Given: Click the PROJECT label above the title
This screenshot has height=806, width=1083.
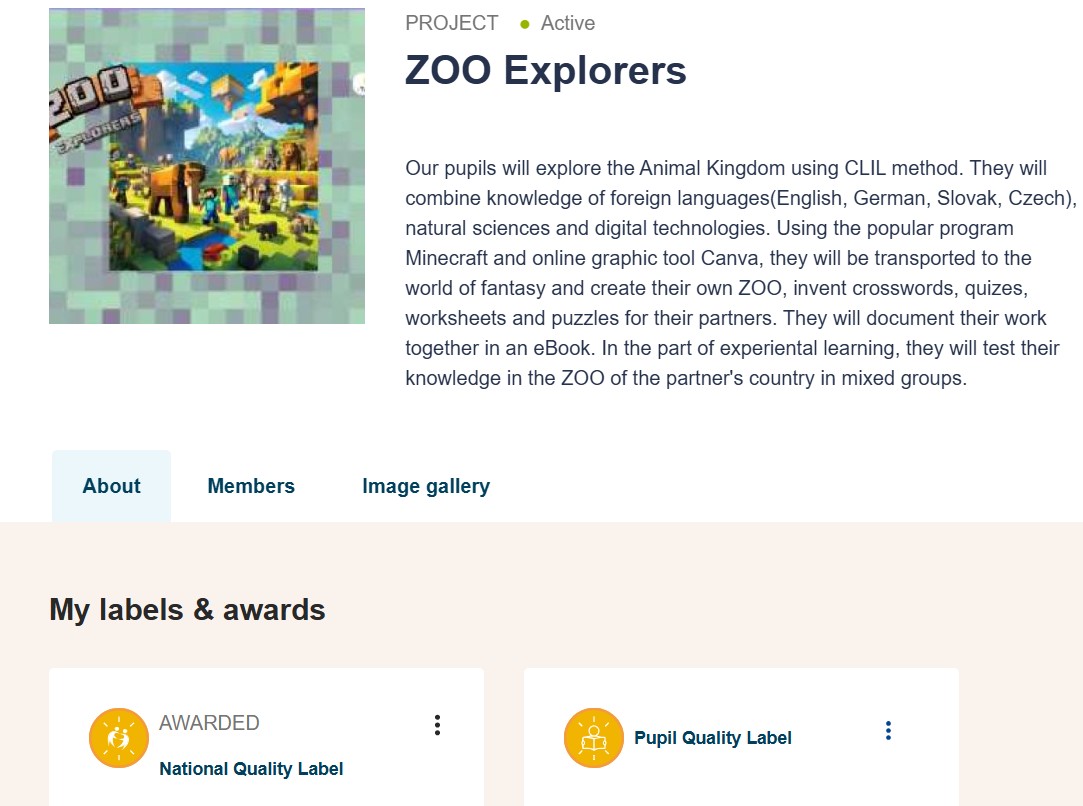Looking at the screenshot, I should tap(452, 23).
